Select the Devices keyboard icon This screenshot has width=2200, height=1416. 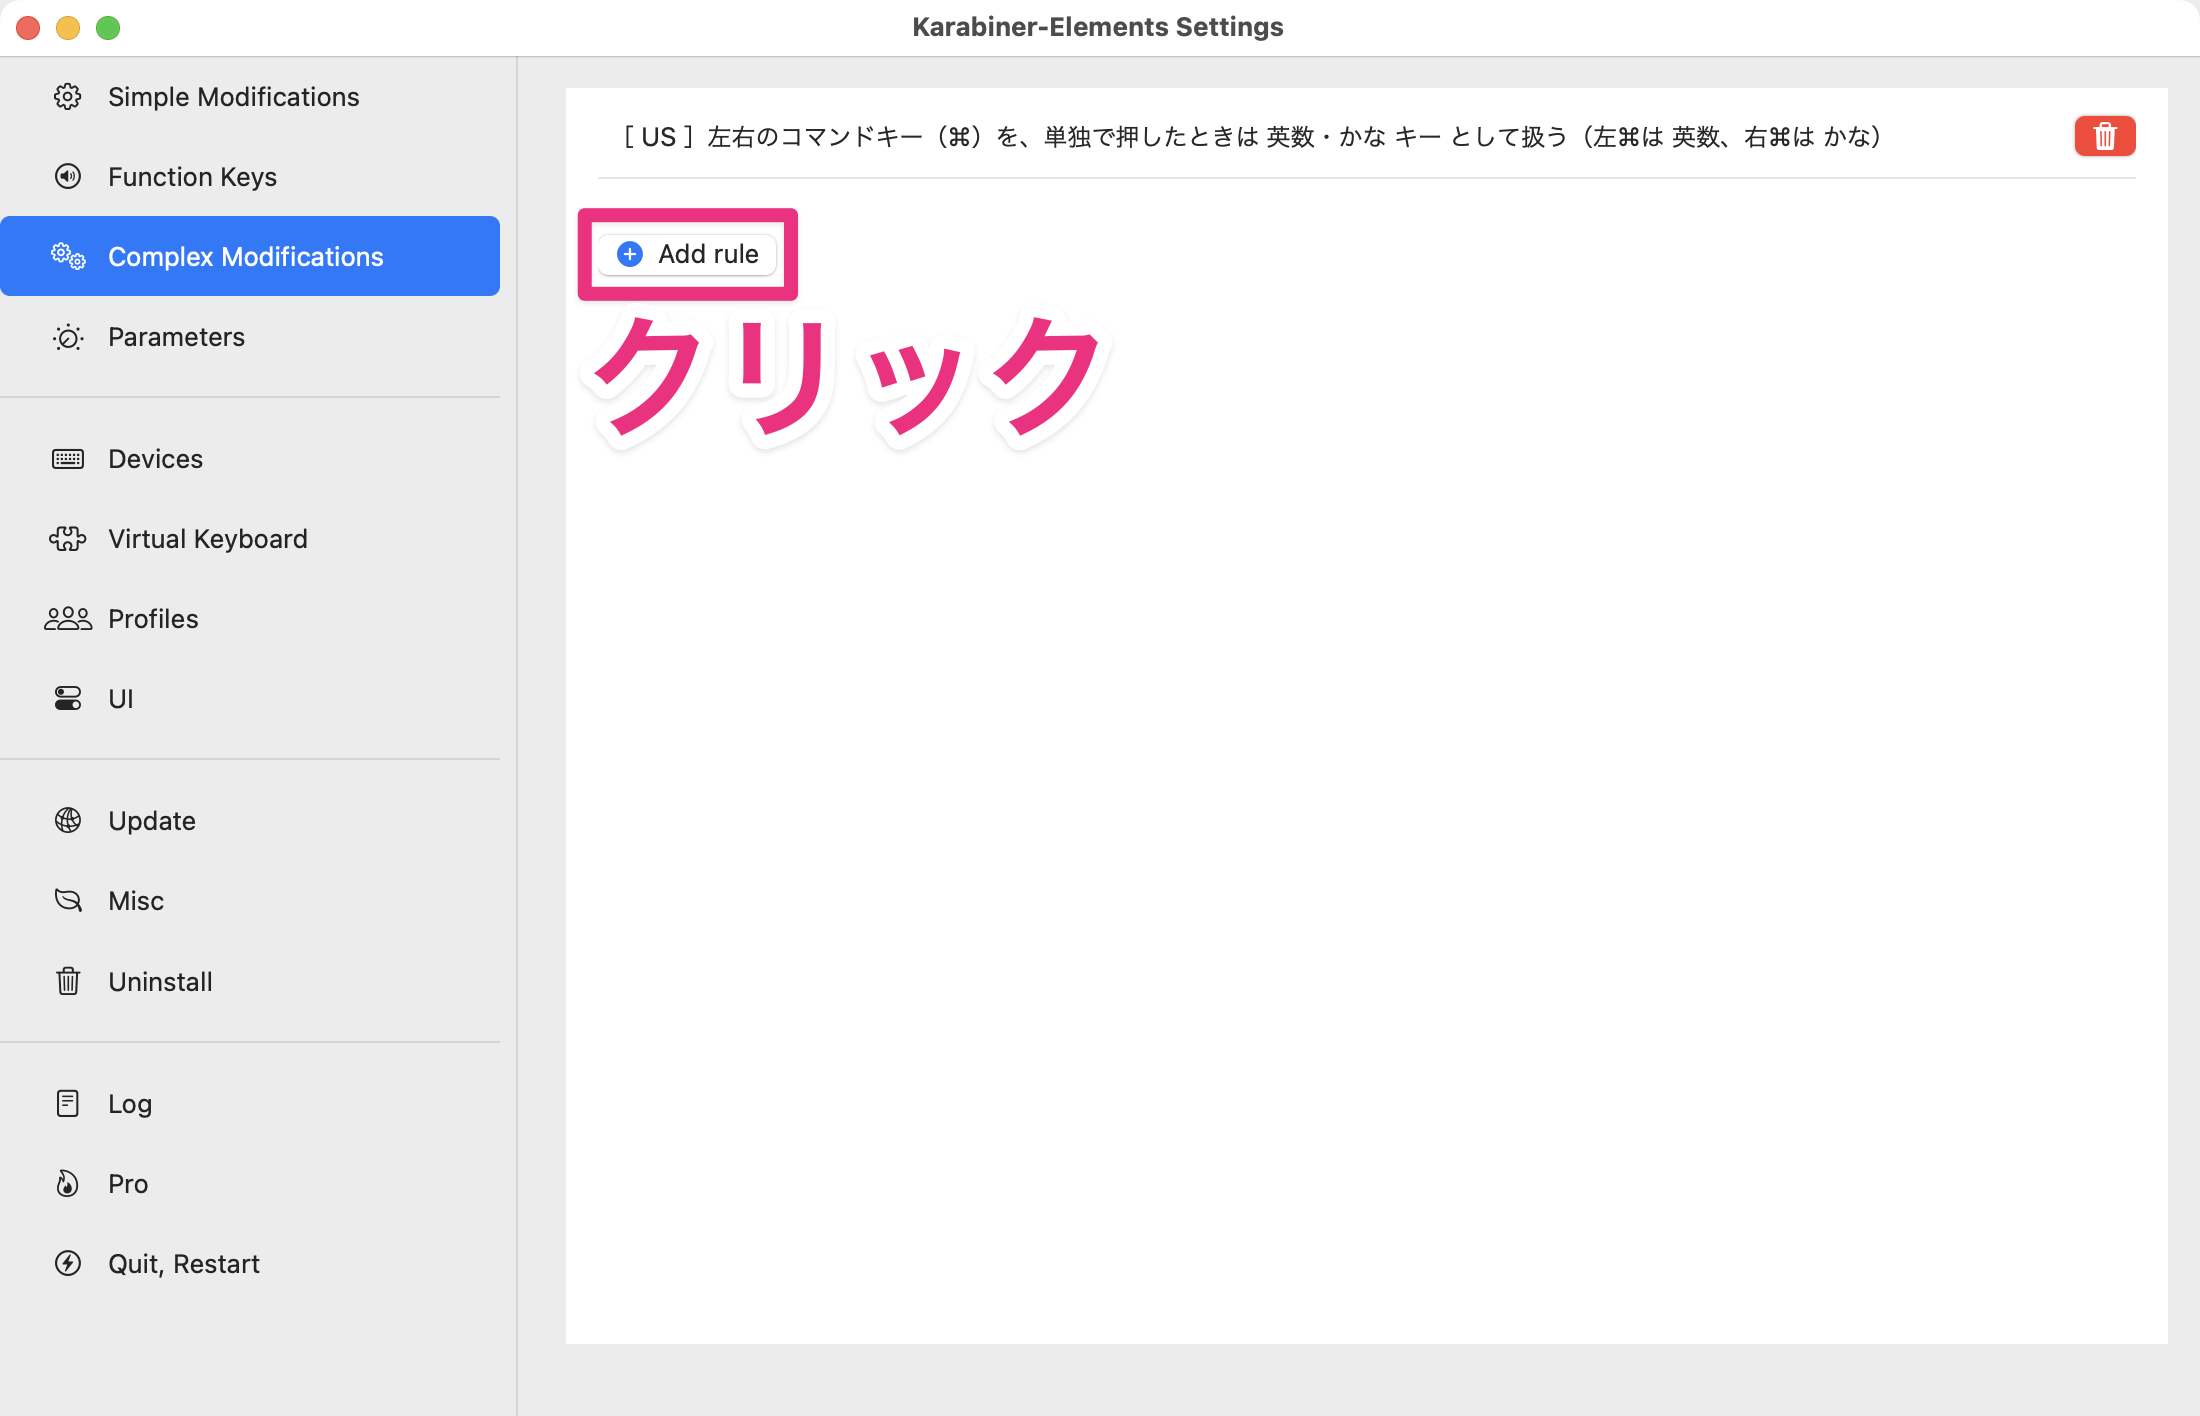point(67,458)
